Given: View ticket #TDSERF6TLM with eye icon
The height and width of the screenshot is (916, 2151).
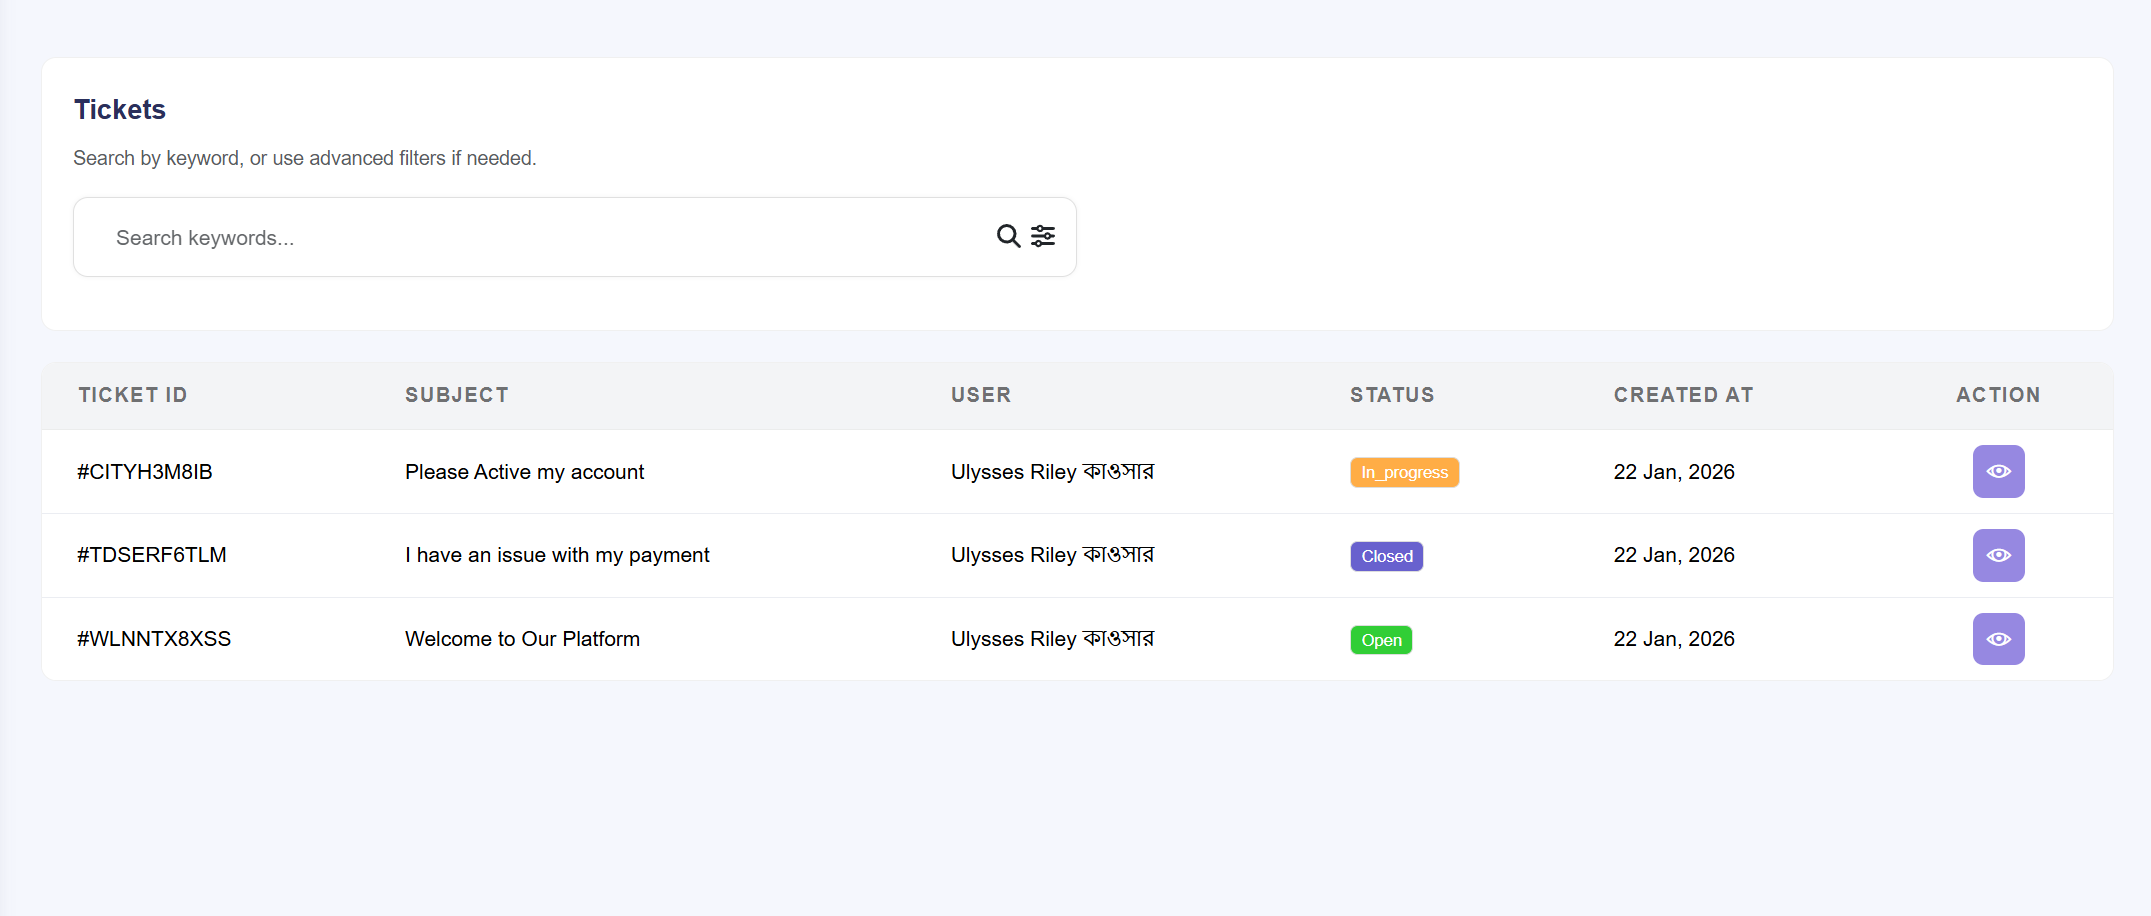Looking at the screenshot, I should pos(1998,555).
